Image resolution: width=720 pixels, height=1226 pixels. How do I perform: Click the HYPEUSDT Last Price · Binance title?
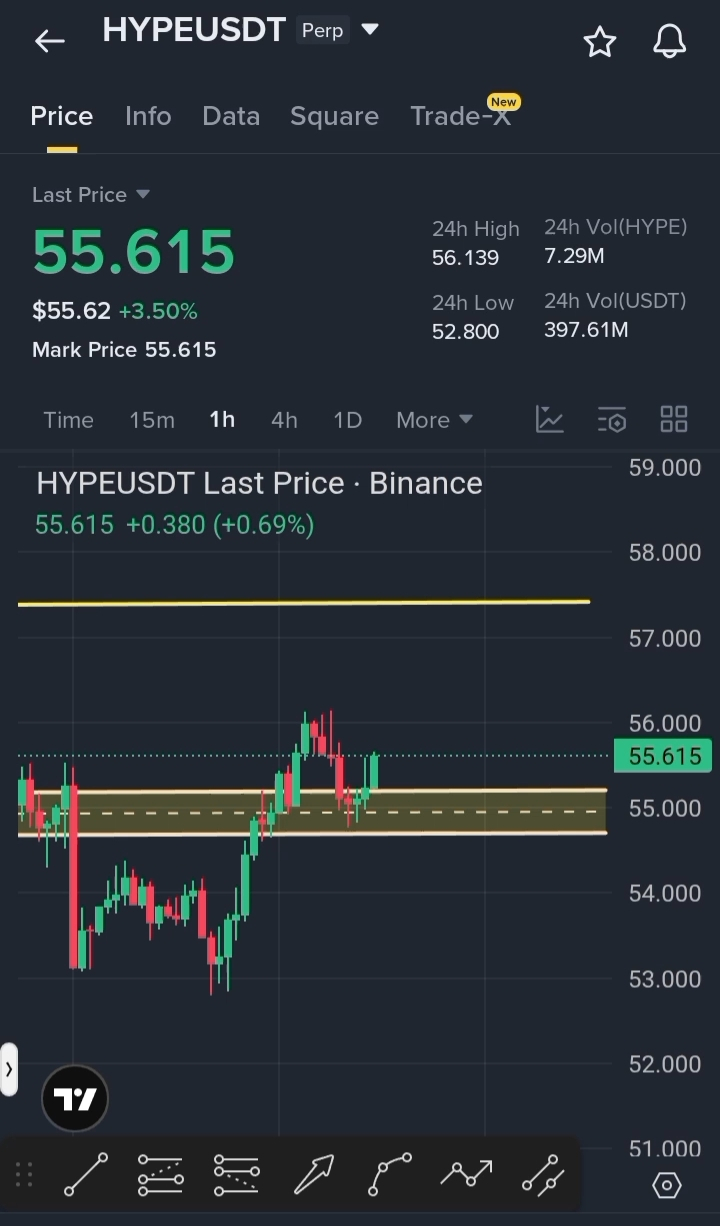(259, 484)
